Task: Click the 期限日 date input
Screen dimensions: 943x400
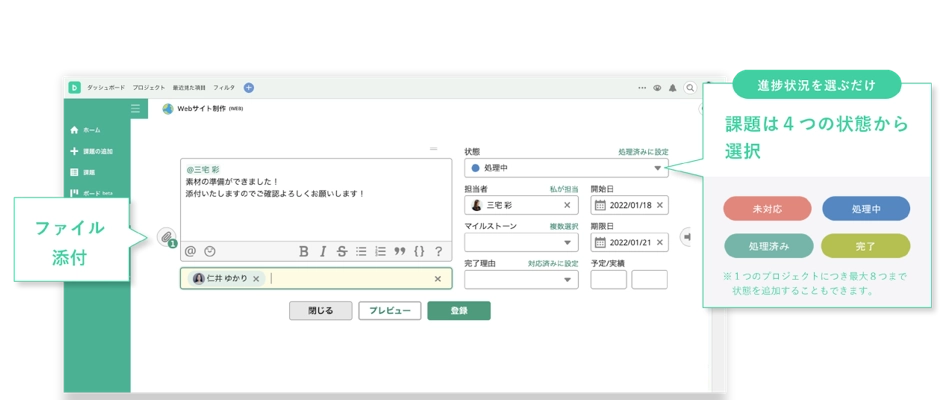Action: tap(630, 242)
